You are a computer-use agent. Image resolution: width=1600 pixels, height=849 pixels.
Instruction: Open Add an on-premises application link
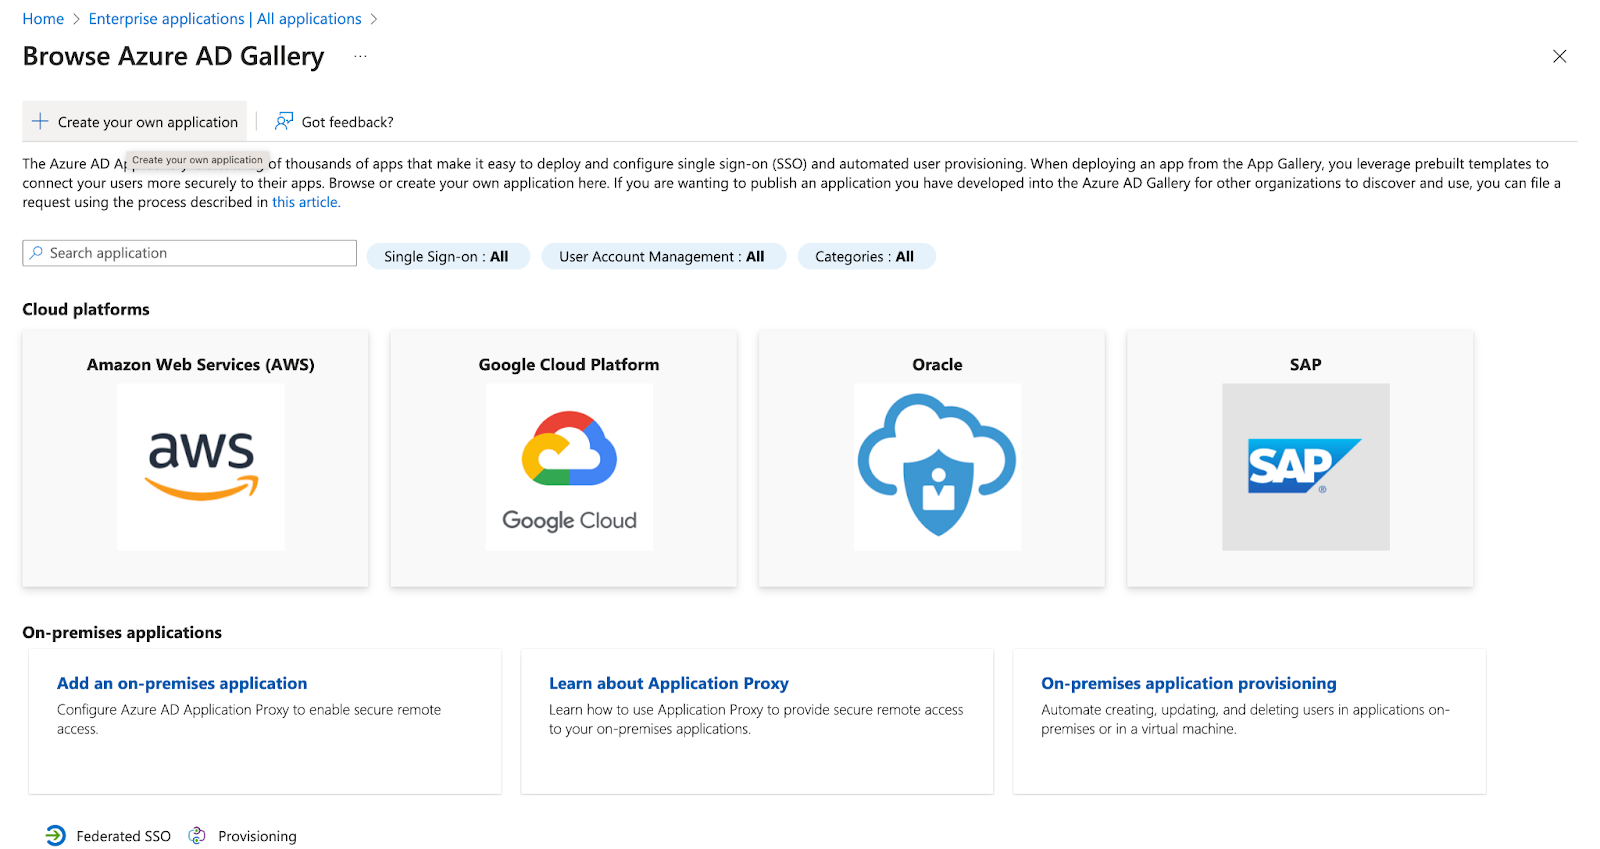pyautogui.click(x=182, y=683)
